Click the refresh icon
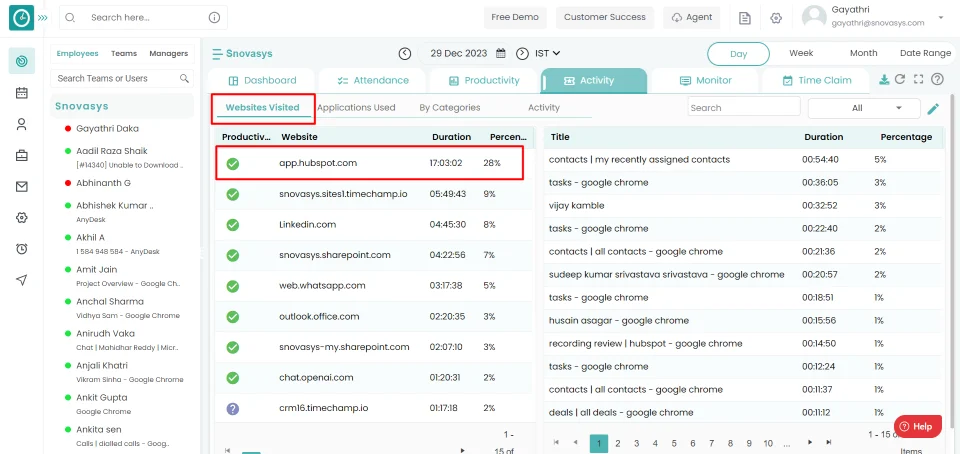 900,80
